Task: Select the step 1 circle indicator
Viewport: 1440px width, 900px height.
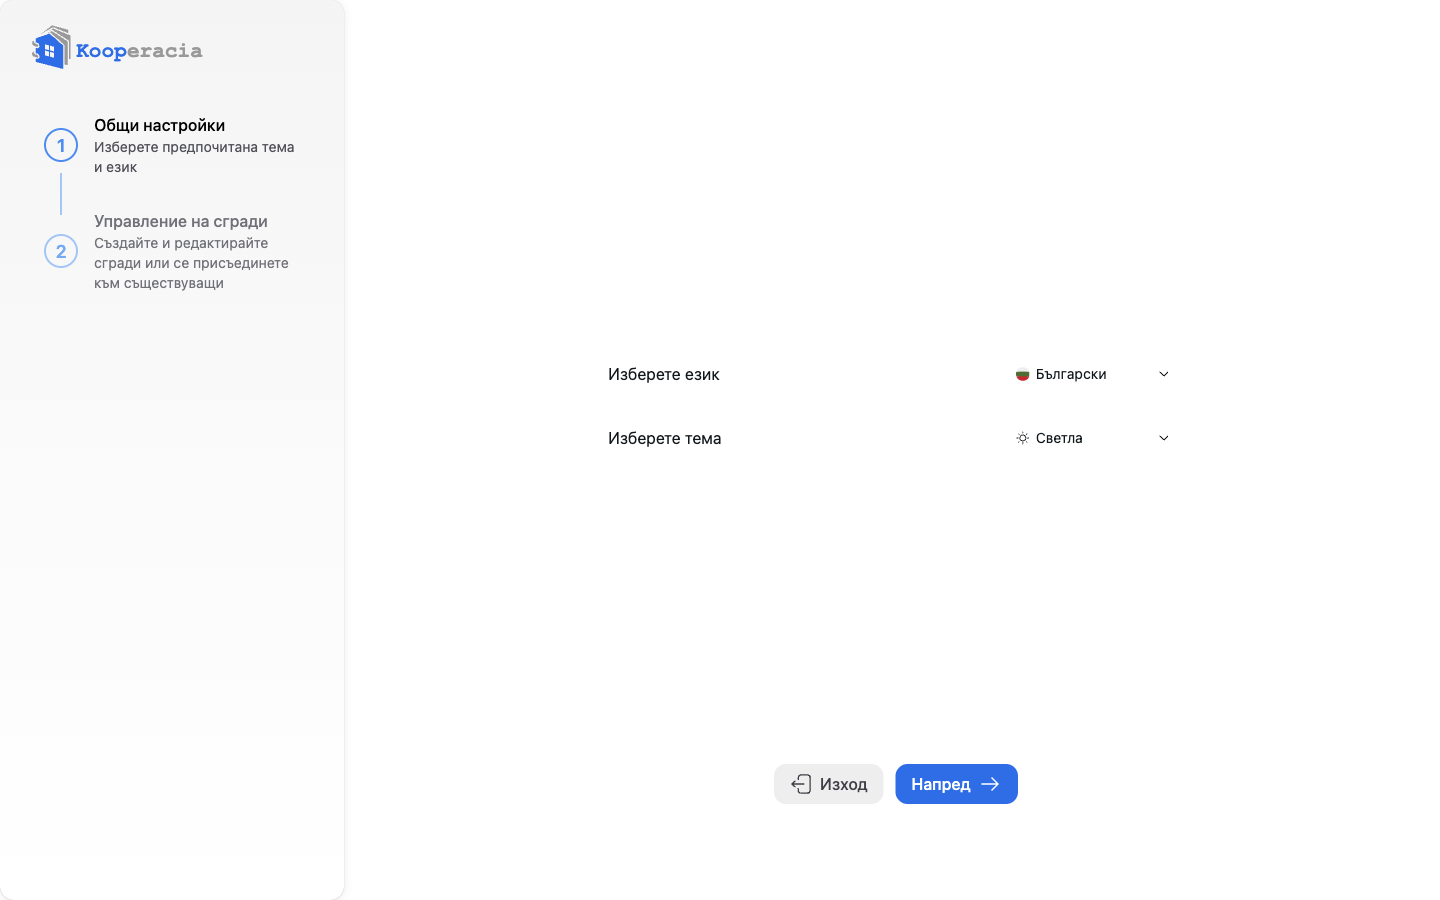Action: click(61, 145)
